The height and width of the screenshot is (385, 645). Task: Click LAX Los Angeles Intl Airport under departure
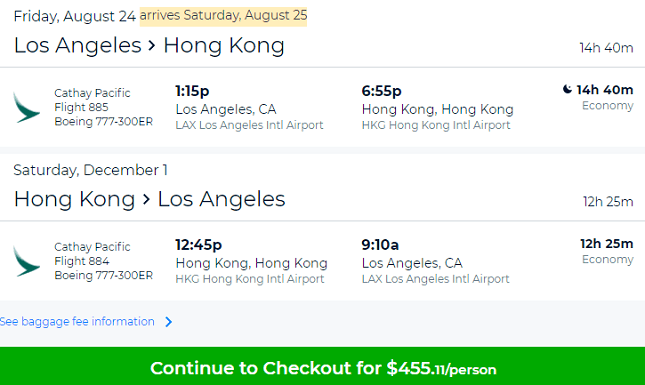click(249, 125)
